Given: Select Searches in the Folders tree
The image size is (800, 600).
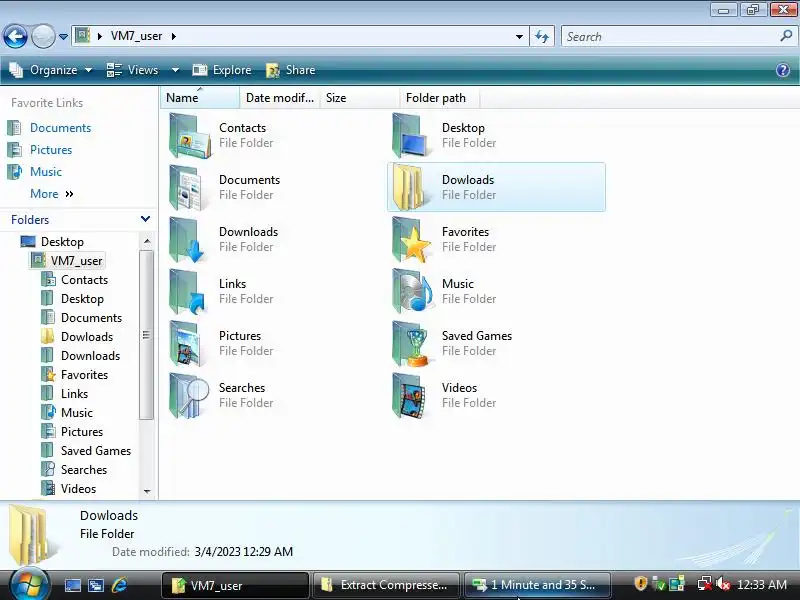Looking at the screenshot, I should click(x=84, y=469).
